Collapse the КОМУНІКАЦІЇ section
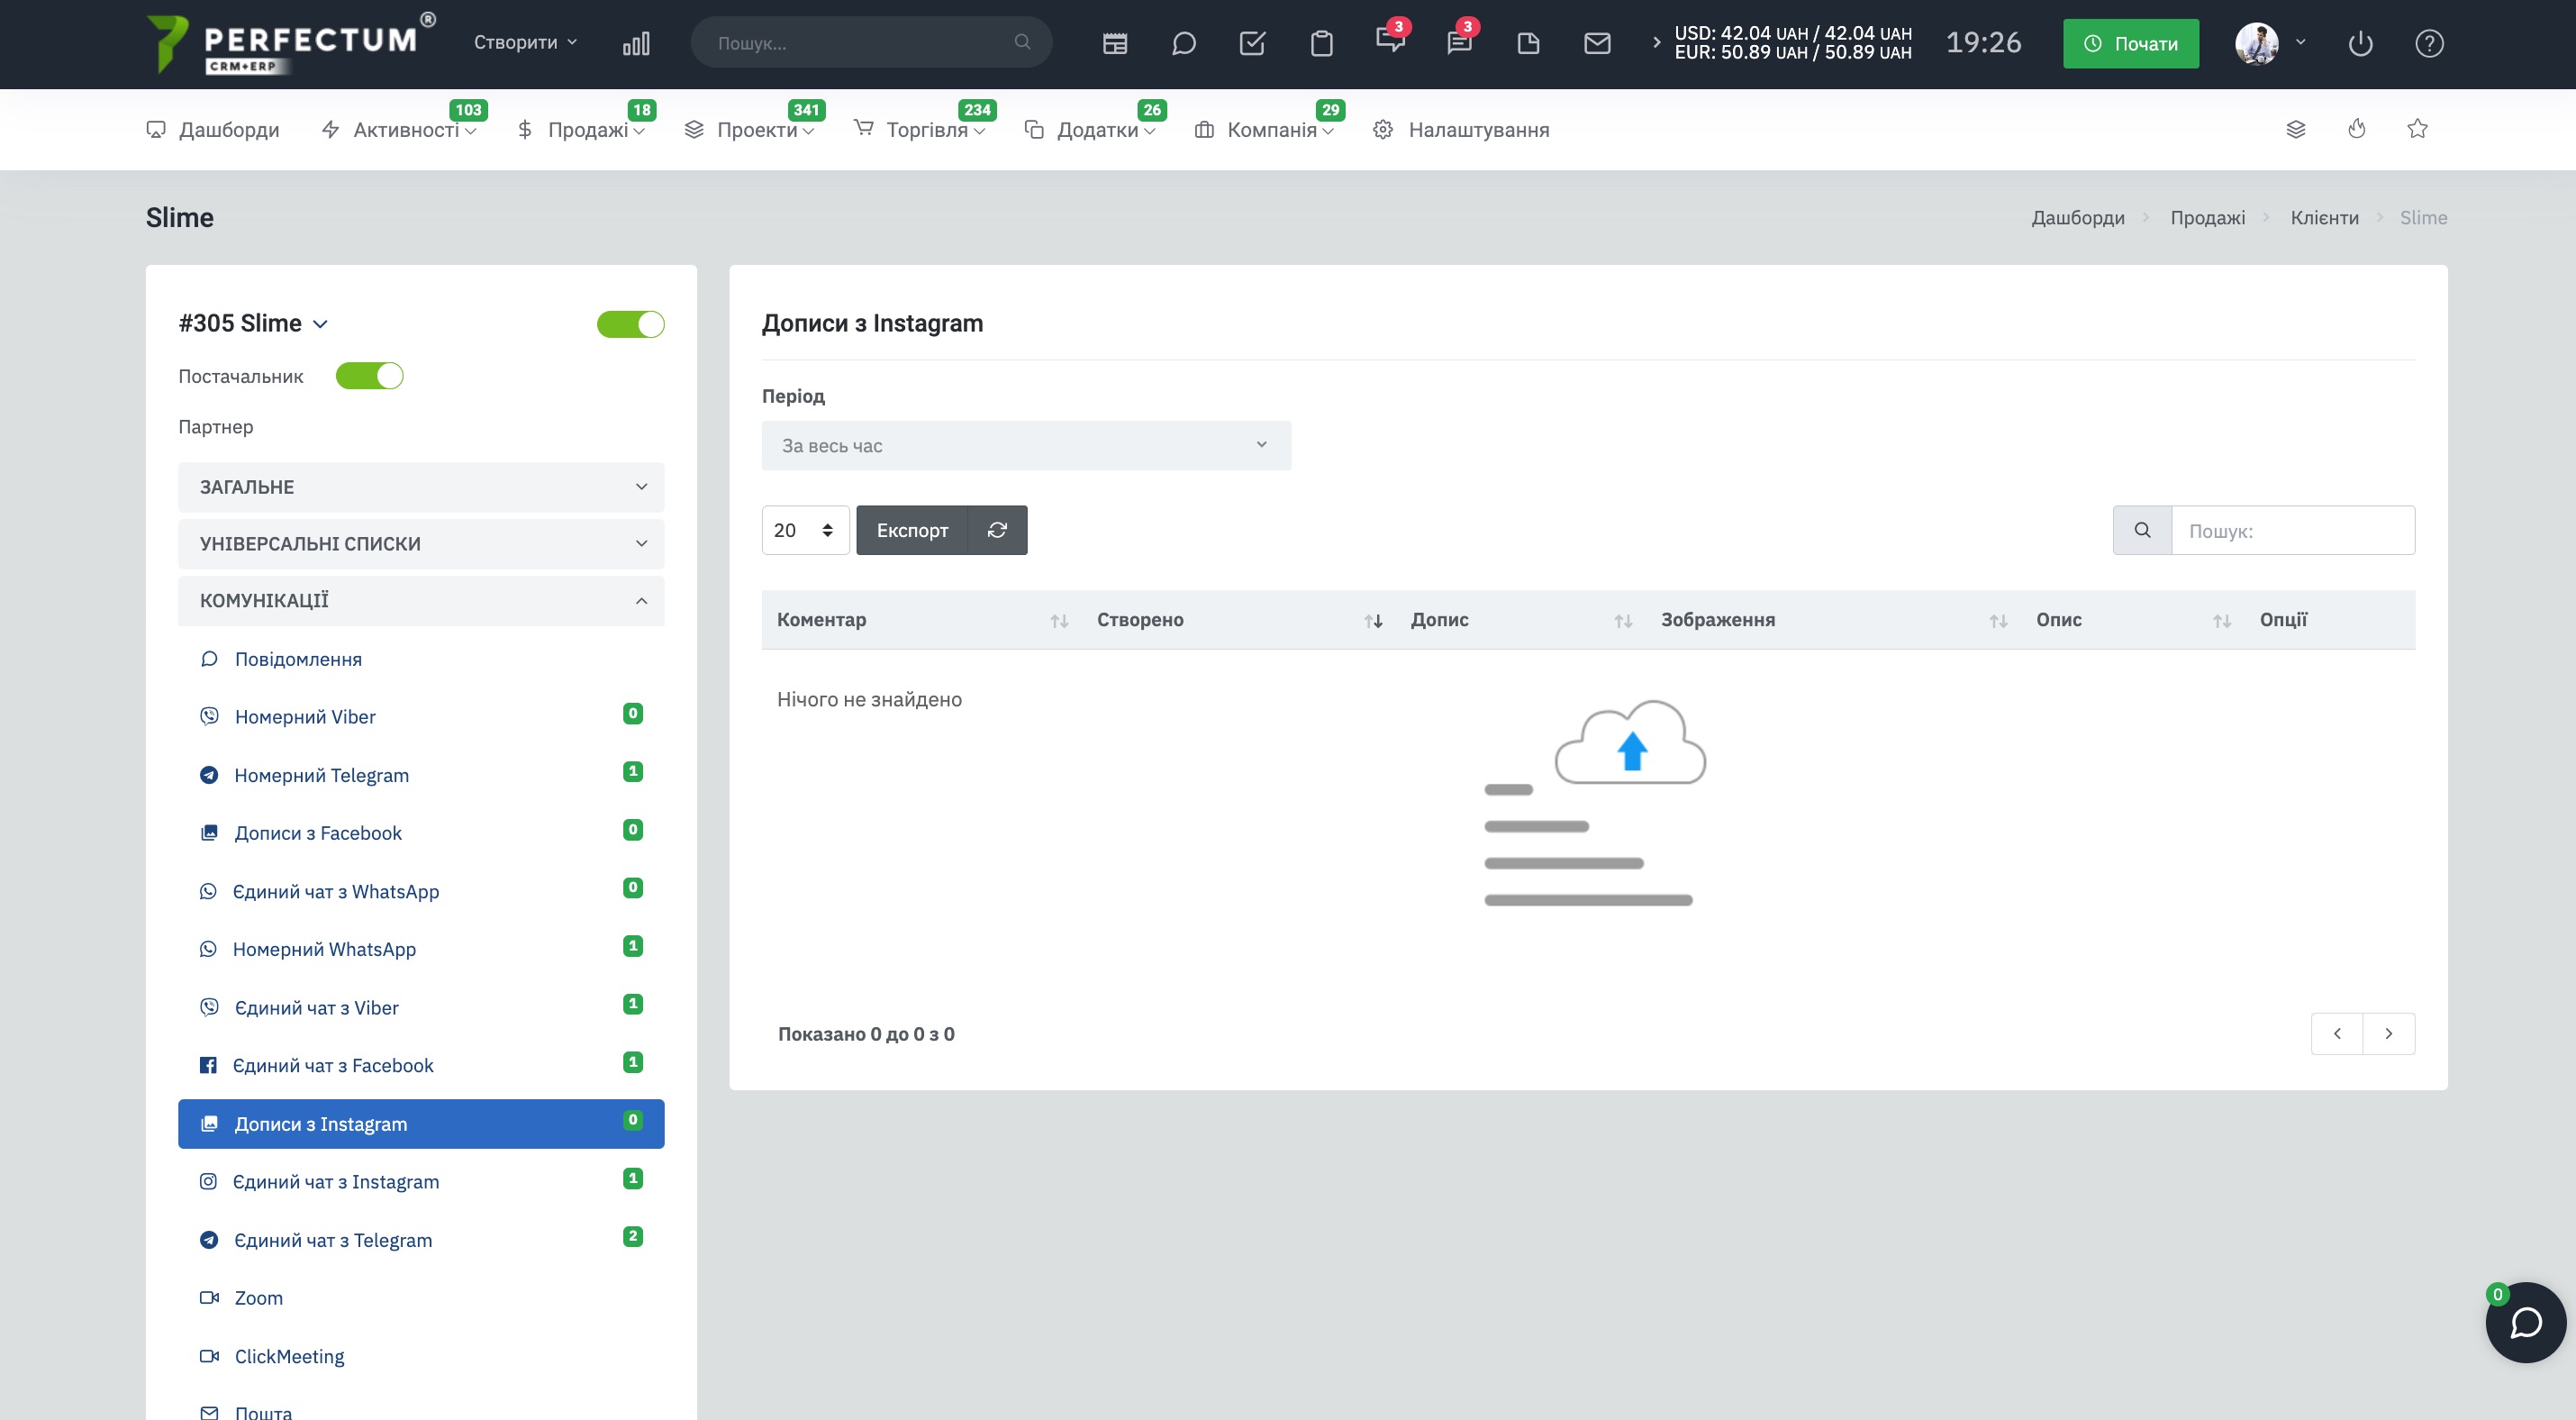 (421, 601)
